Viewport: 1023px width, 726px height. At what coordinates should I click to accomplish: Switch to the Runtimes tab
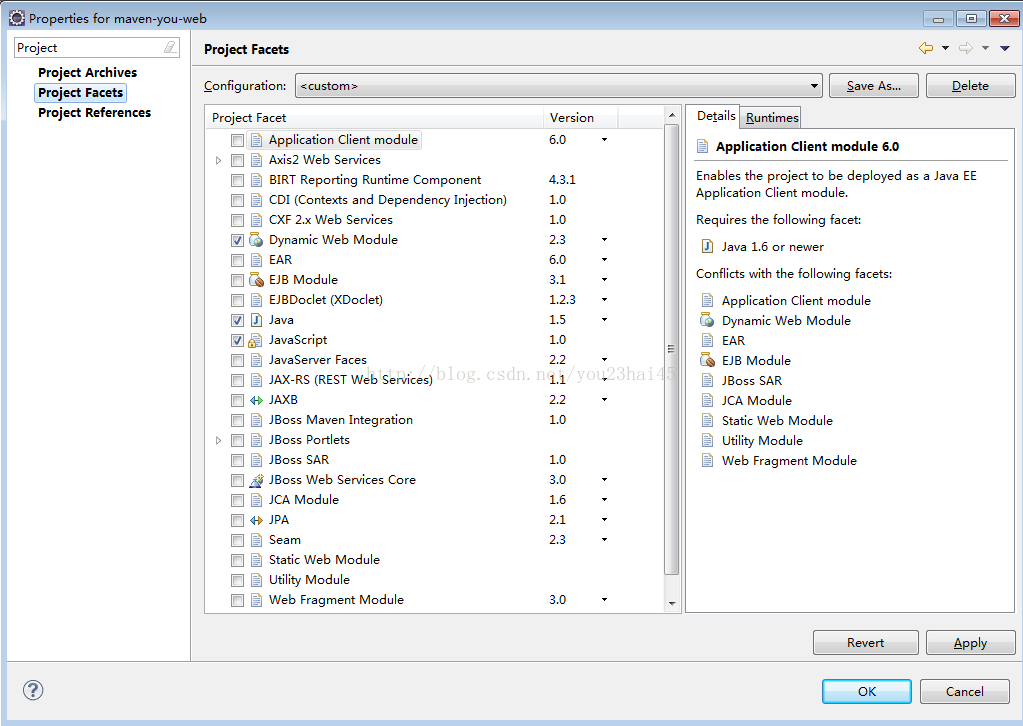coord(772,117)
